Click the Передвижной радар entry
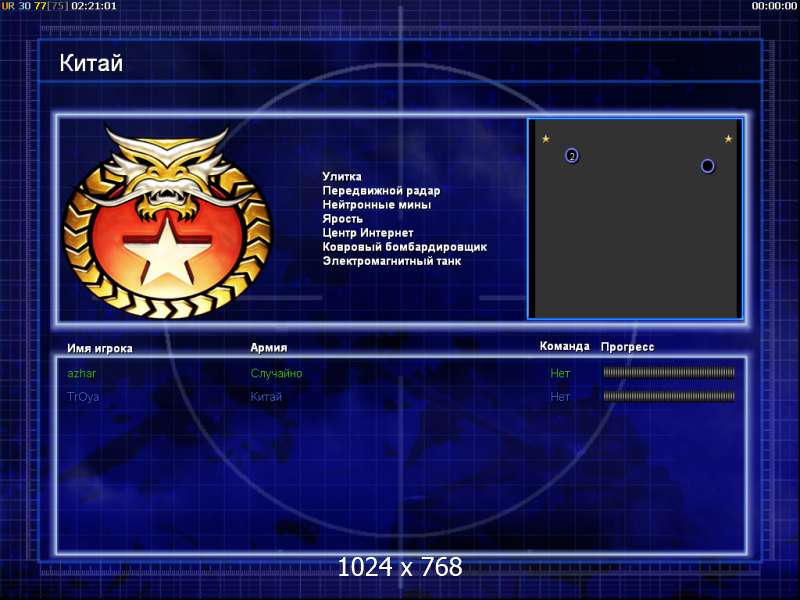The width and height of the screenshot is (800, 600). coord(381,191)
